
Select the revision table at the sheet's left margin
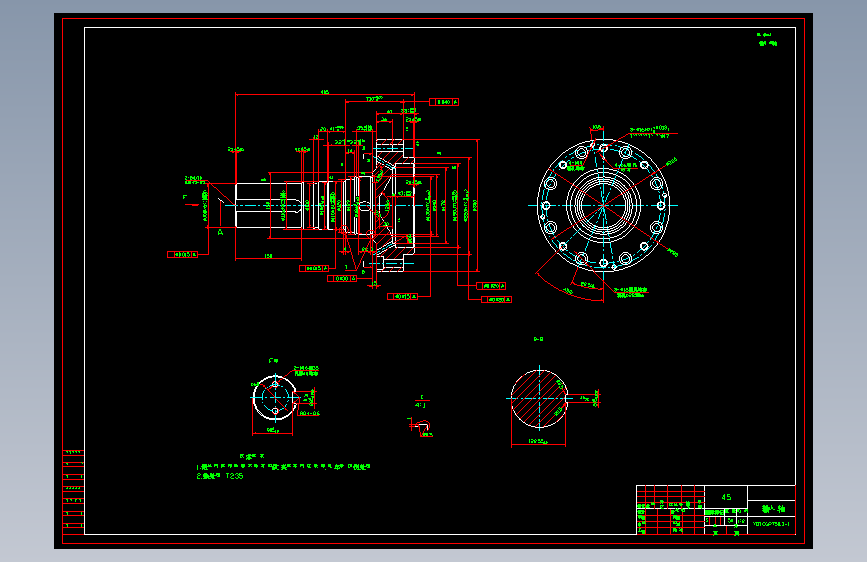click(x=73, y=492)
